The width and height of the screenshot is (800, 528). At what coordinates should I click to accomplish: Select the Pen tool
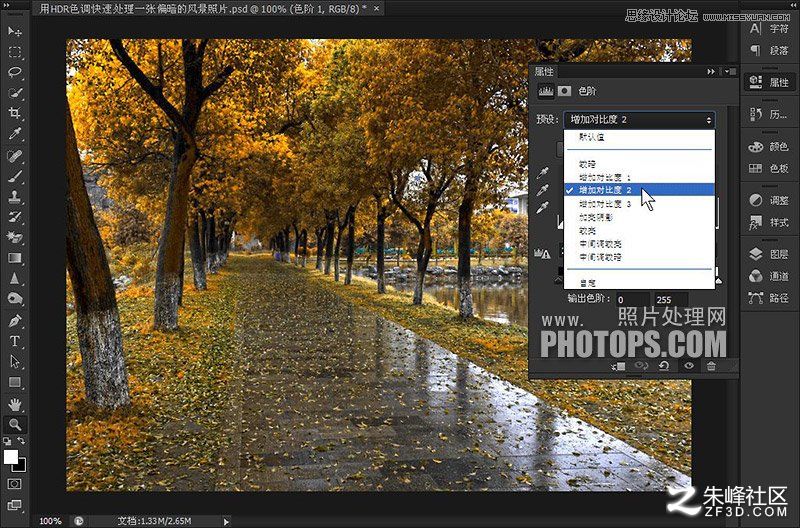14,321
